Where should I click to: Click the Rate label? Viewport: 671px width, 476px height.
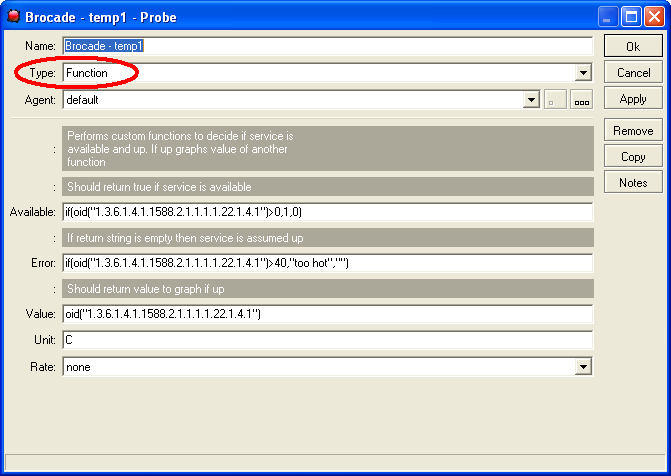pos(43,367)
